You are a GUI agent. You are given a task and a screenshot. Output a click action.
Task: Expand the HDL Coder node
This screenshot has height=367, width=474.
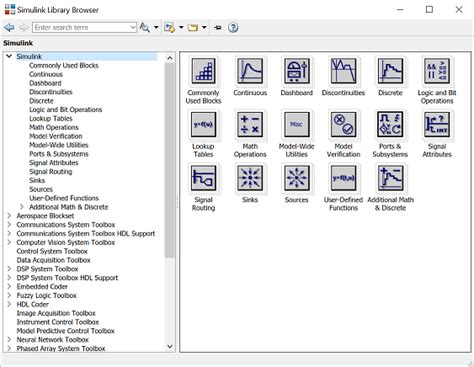point(9,304)
